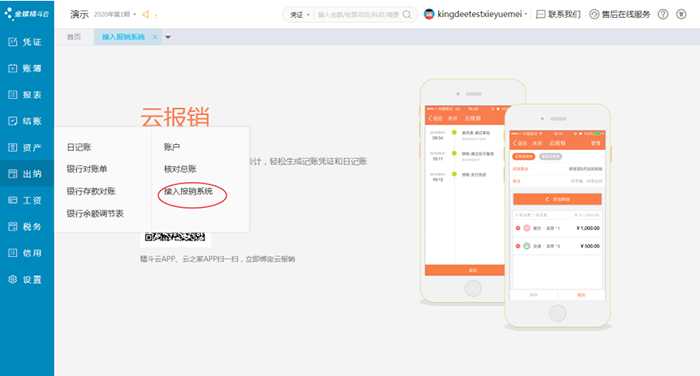The image size is (700, 376).
Task: Choose 接入报销系统 from the submenu
Action: click(x=188, y=191)
